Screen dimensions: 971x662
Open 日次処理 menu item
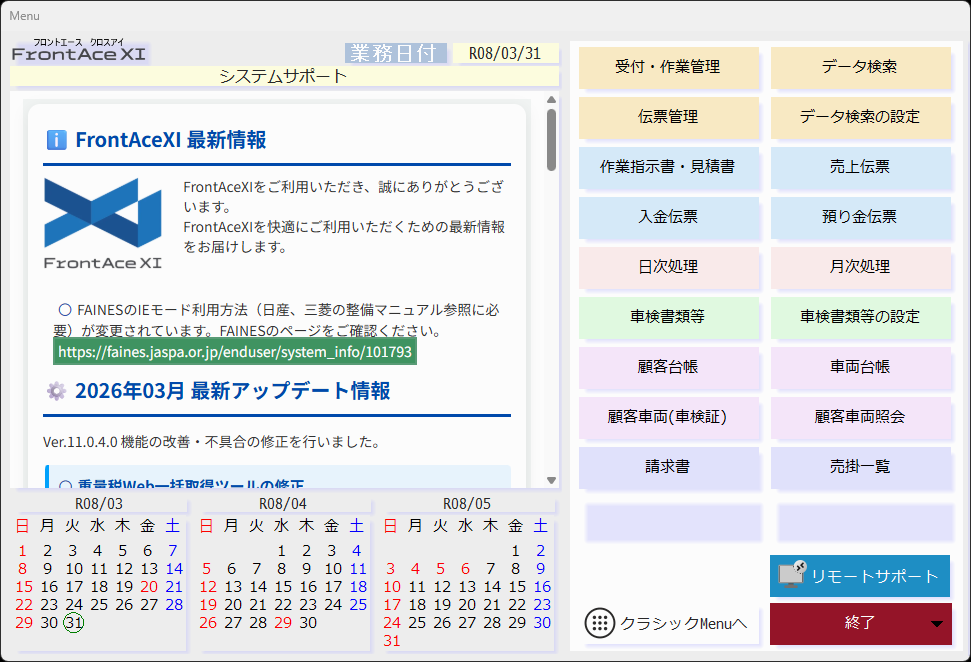click(667, 267)
